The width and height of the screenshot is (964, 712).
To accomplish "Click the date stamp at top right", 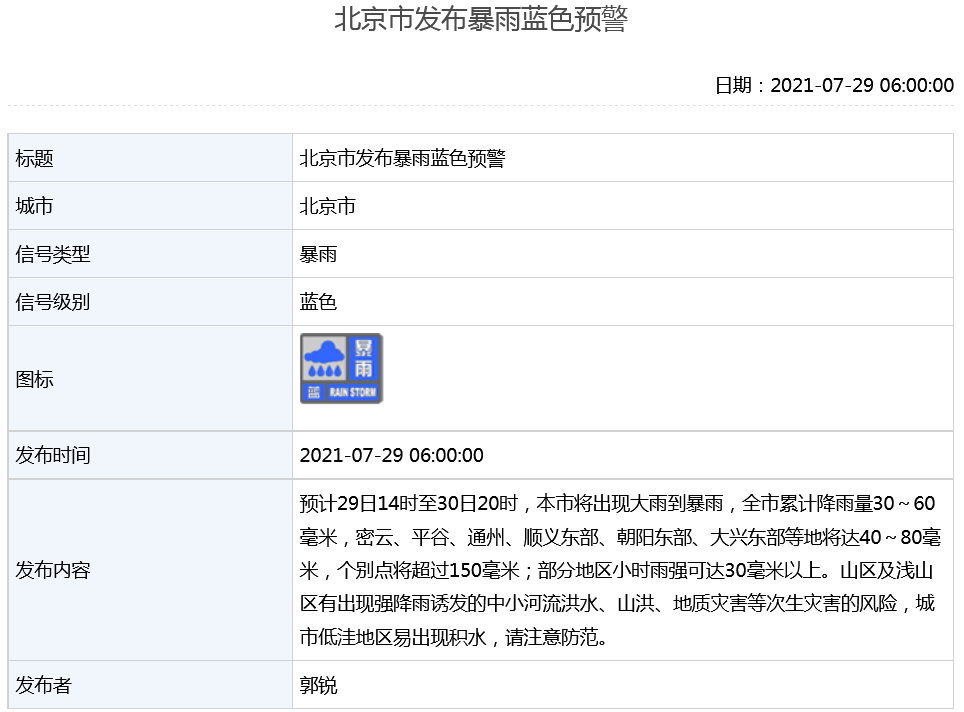I will (834, 85).
